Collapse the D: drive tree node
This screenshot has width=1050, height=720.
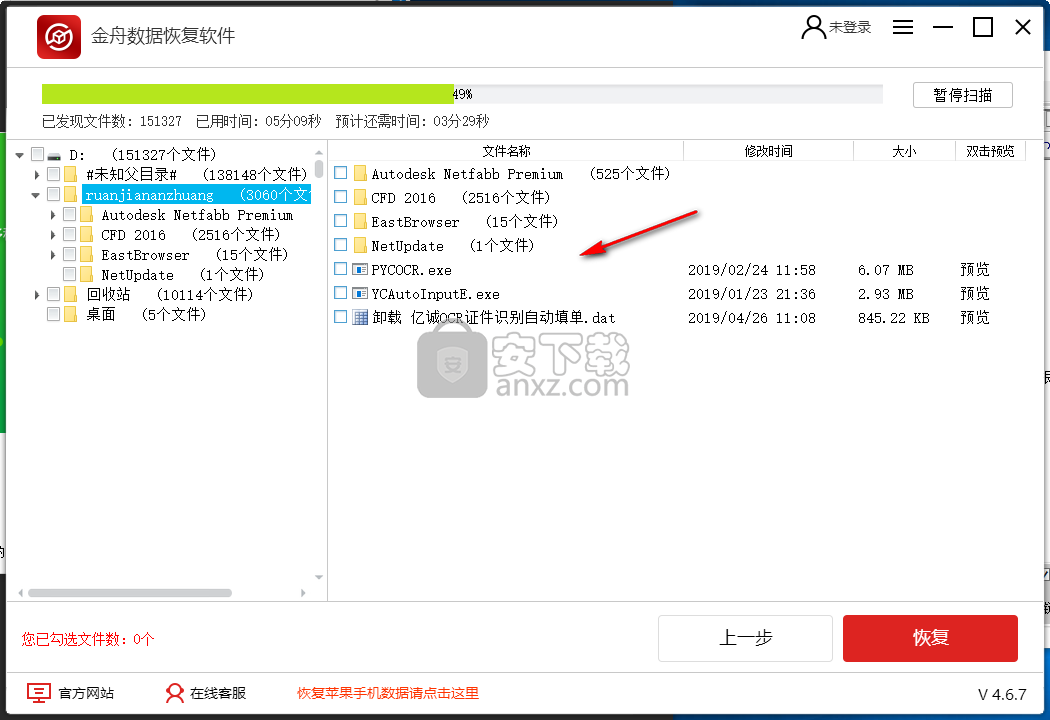19,155
